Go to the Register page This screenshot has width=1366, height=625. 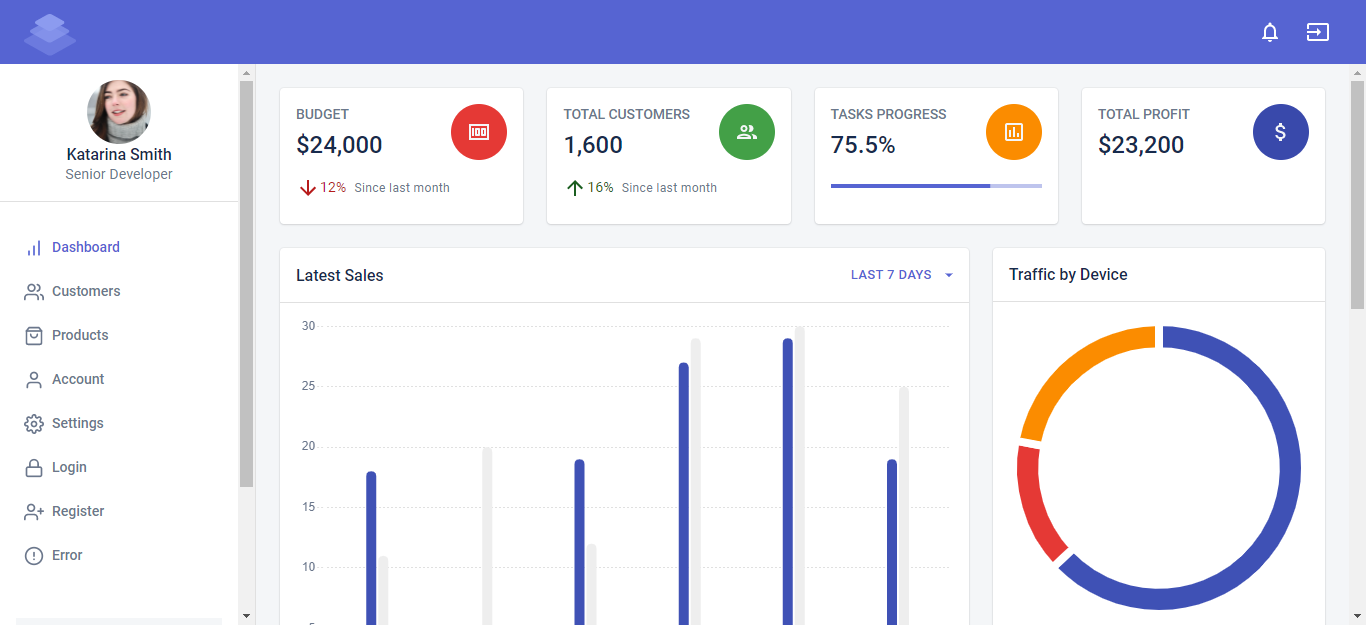point(77,511)
